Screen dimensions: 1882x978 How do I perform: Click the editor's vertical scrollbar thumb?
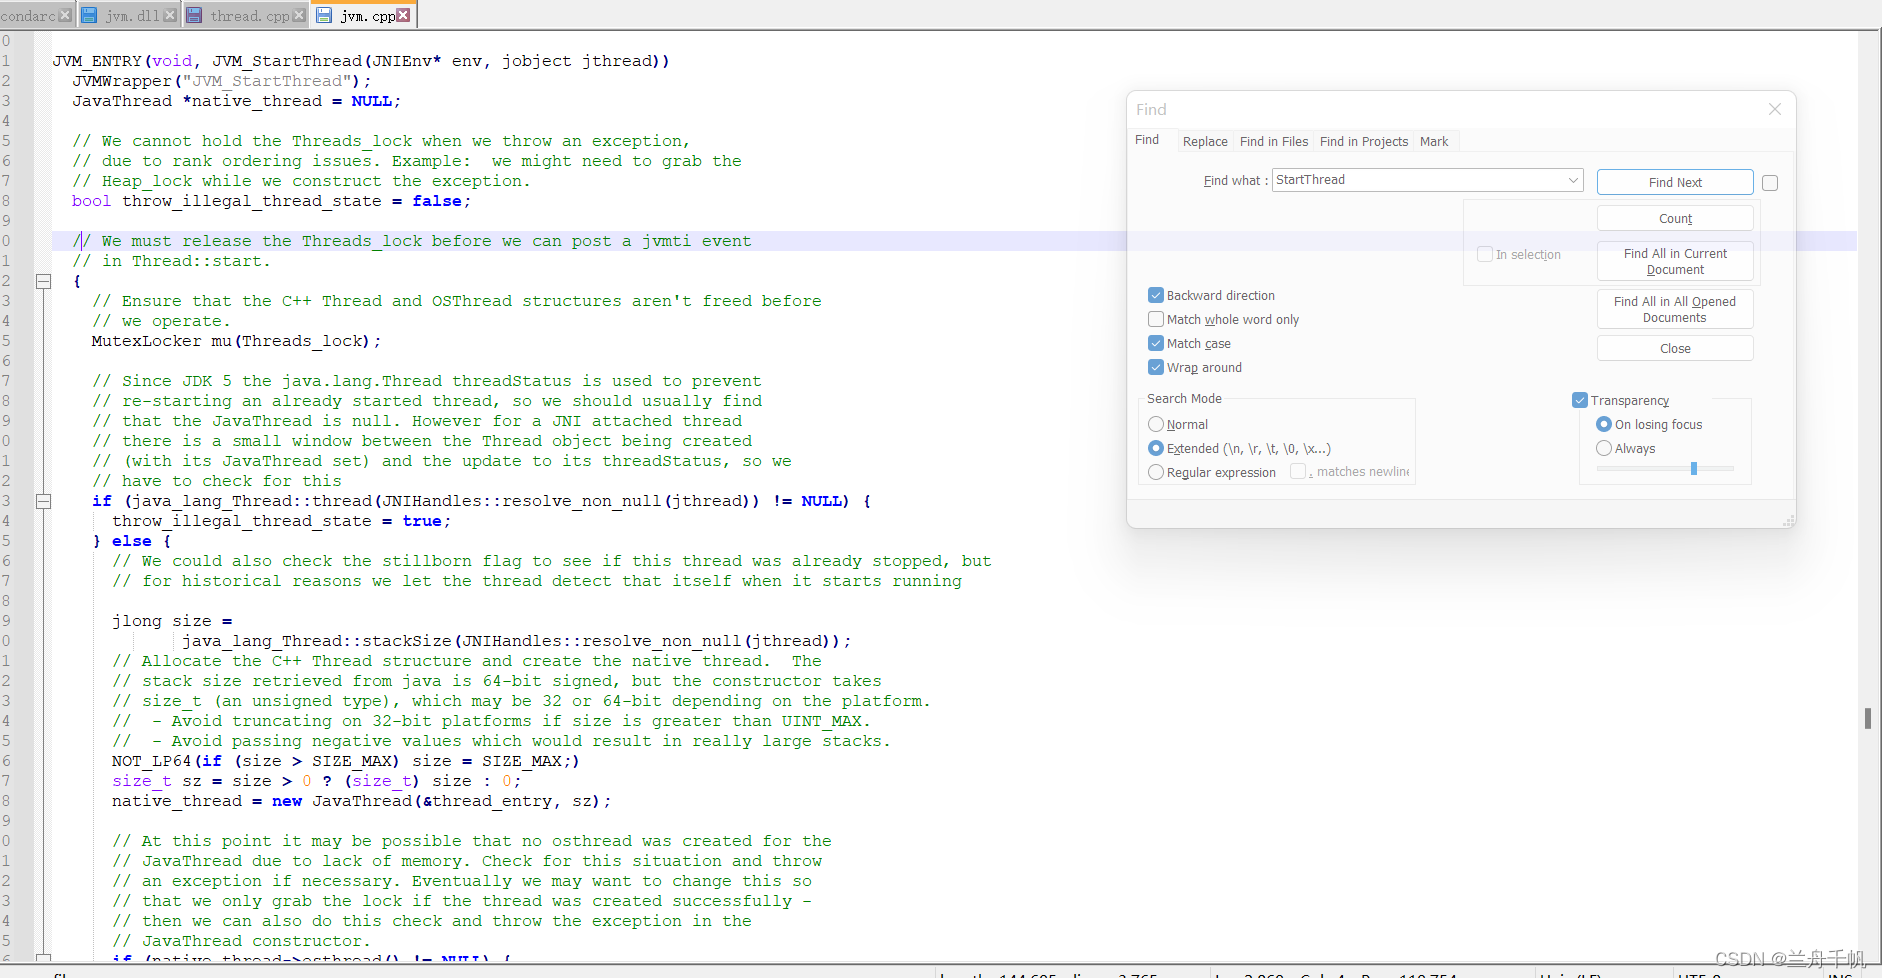coord(1867,718)
